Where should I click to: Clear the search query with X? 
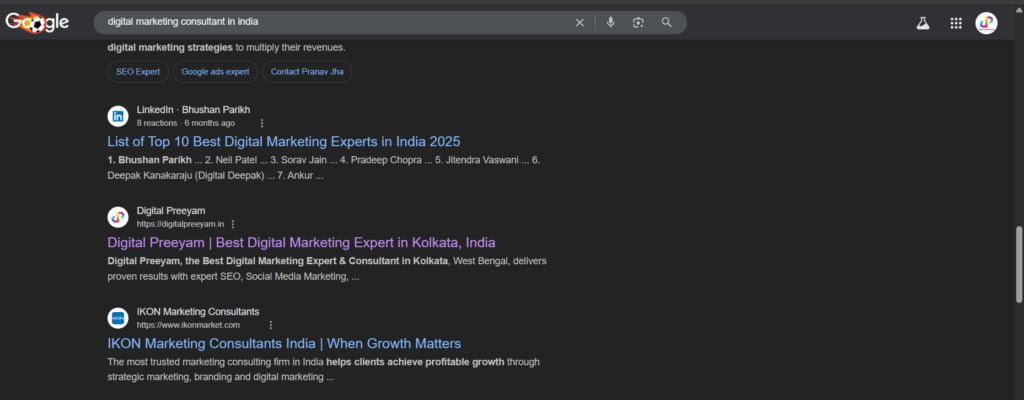click(x=579, y=22)
